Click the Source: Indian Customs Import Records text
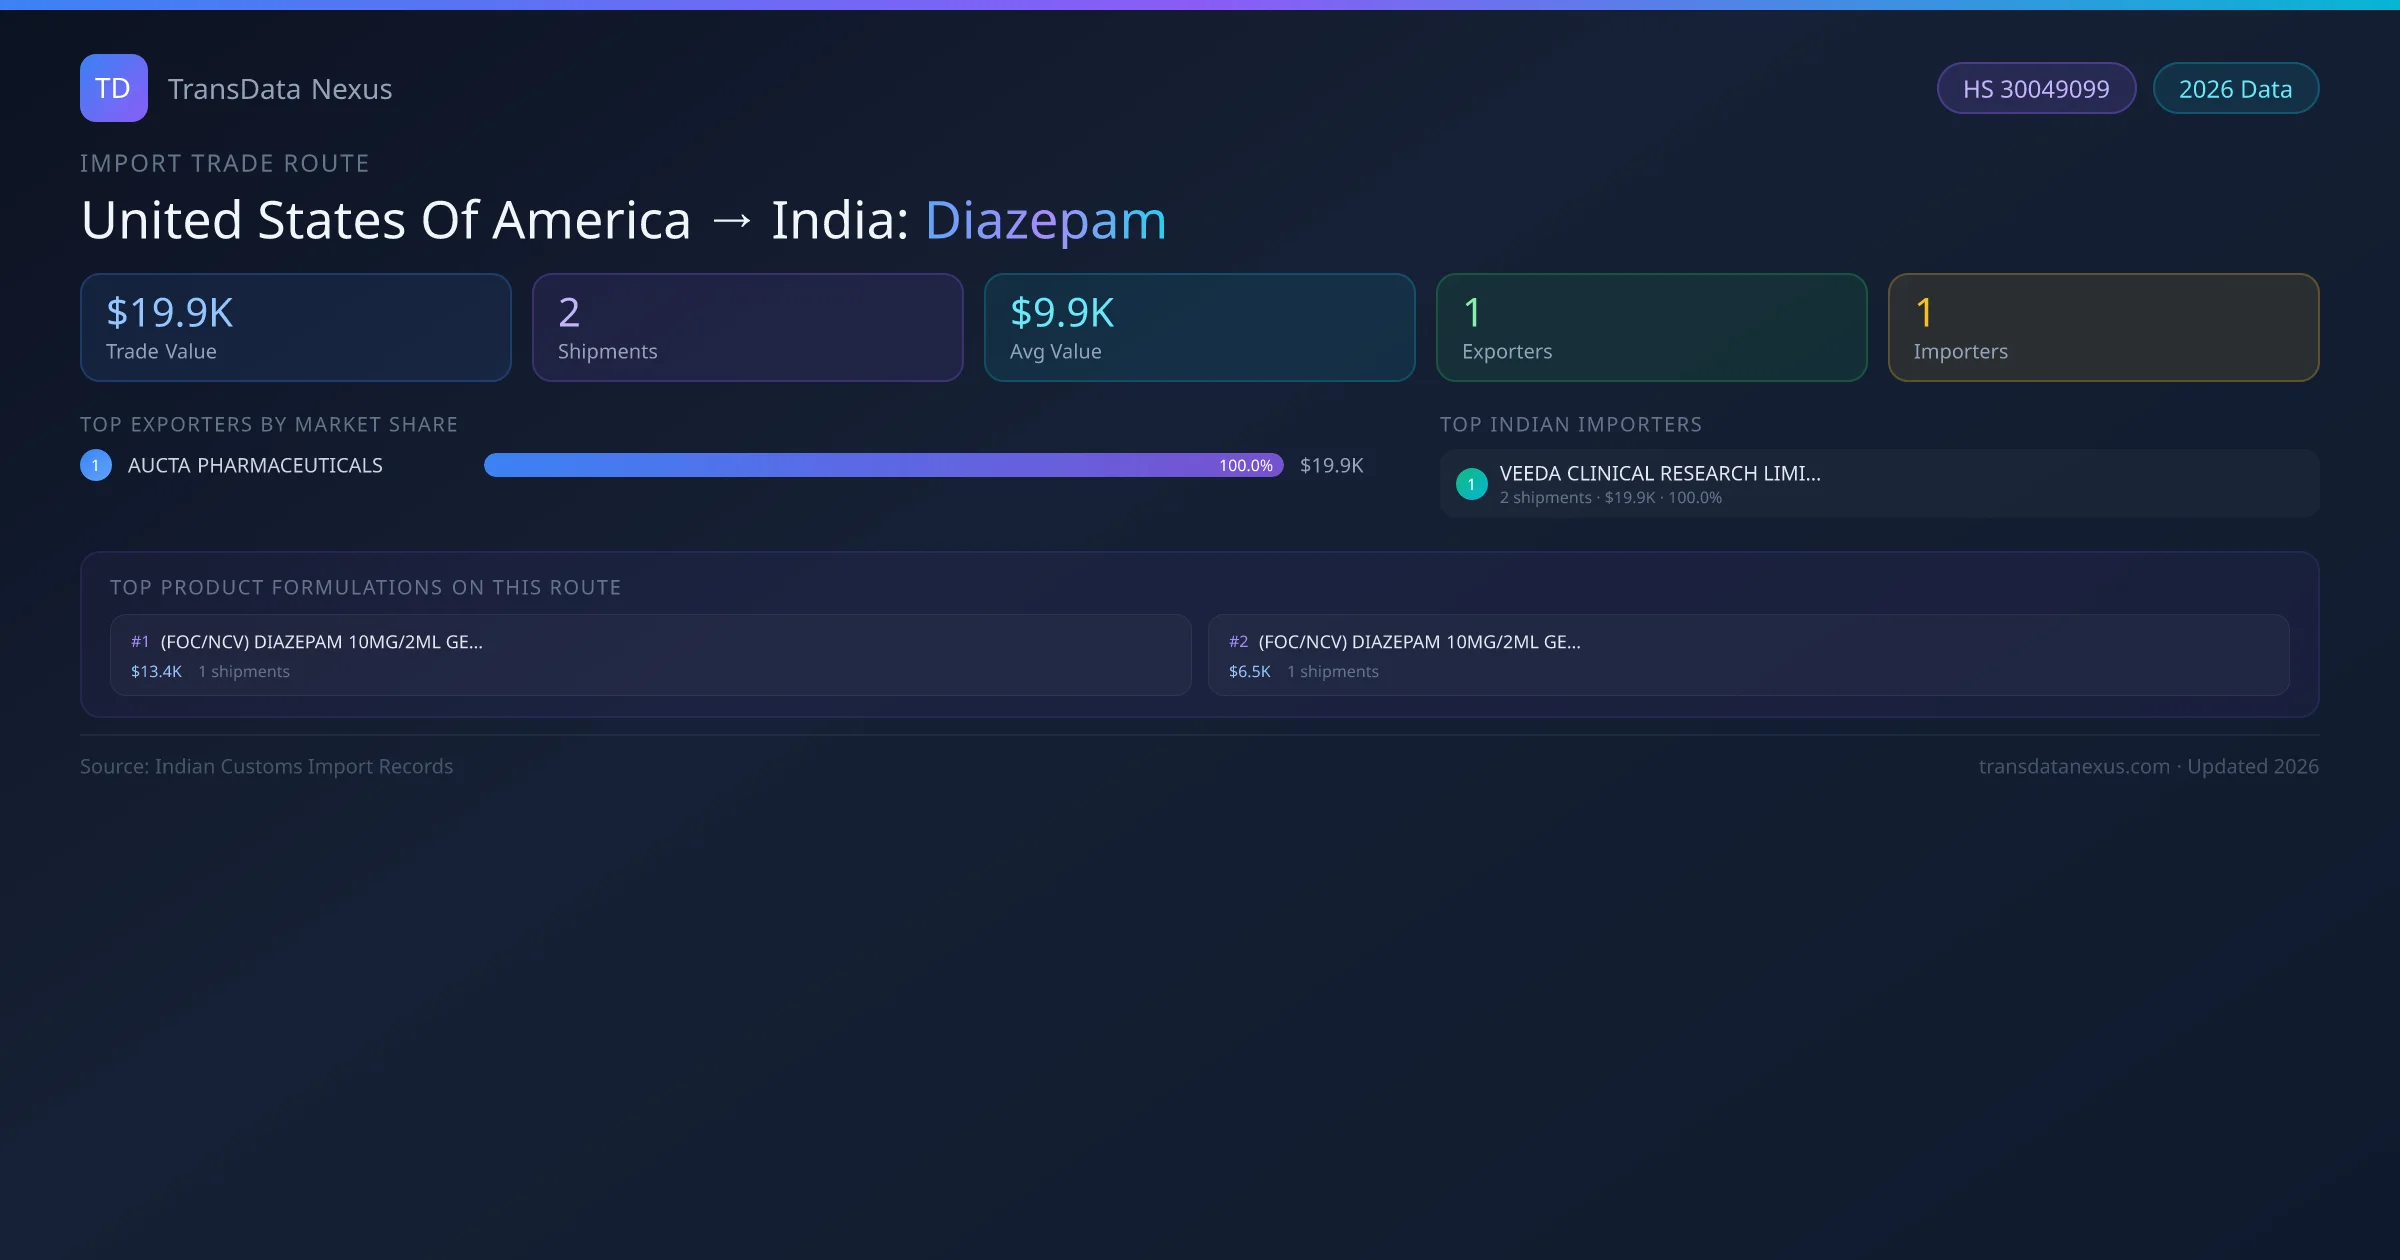The width and height of the screenshot is (2400, 1260). pos(266,766)
